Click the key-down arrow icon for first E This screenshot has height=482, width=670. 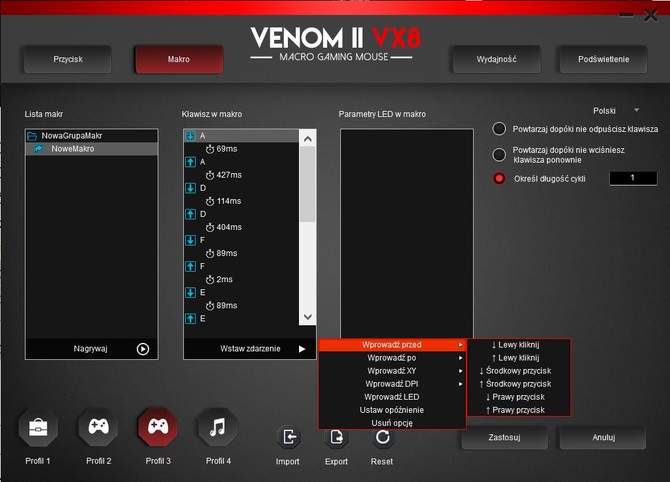point(191,292)
